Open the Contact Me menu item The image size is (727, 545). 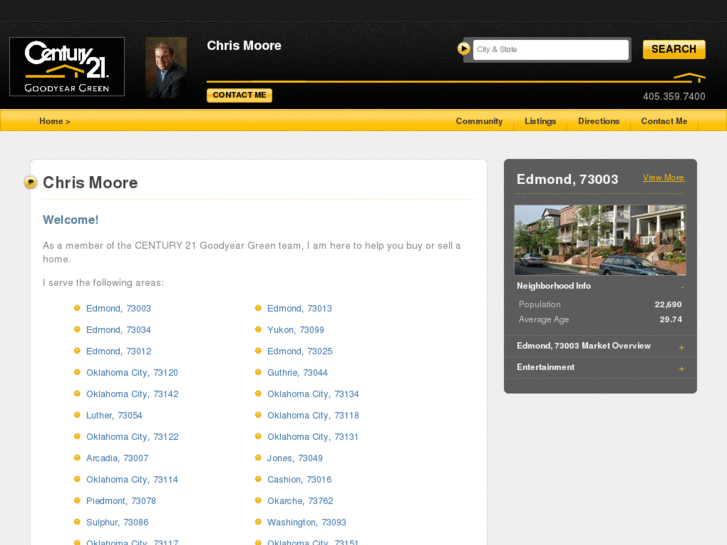tap(664, 121)
